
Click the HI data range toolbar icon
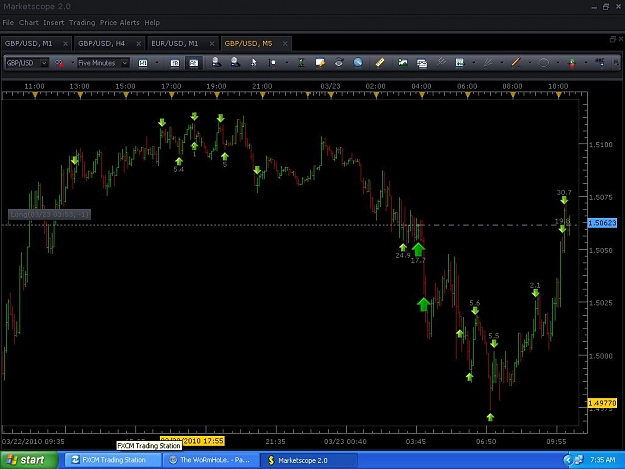coord(143,63)
